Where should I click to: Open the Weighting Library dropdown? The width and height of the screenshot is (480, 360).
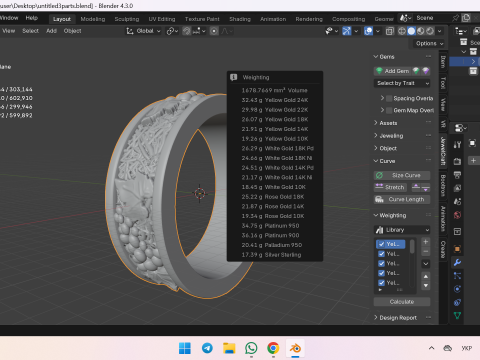(402, 230)
